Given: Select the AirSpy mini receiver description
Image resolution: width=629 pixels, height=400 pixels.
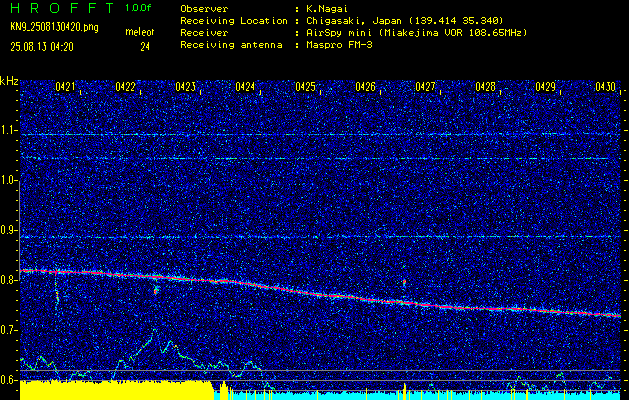Looking at the screenshot, I should click(x=416, y=33).
